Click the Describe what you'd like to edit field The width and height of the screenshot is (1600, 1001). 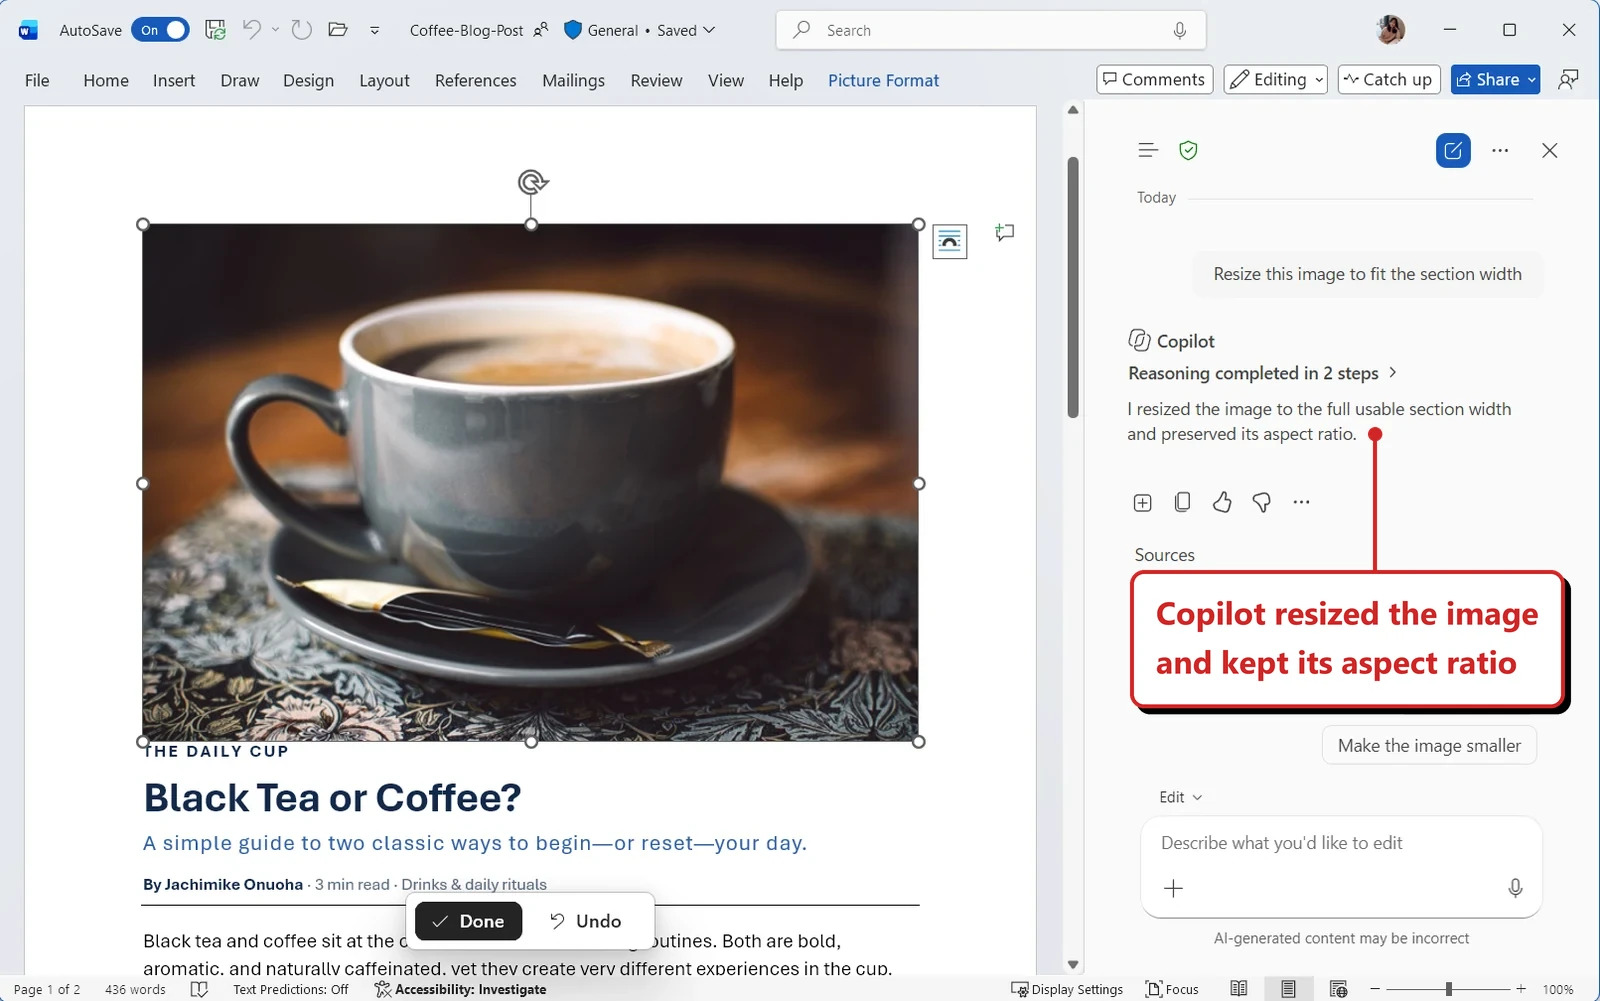[1341, 843]
